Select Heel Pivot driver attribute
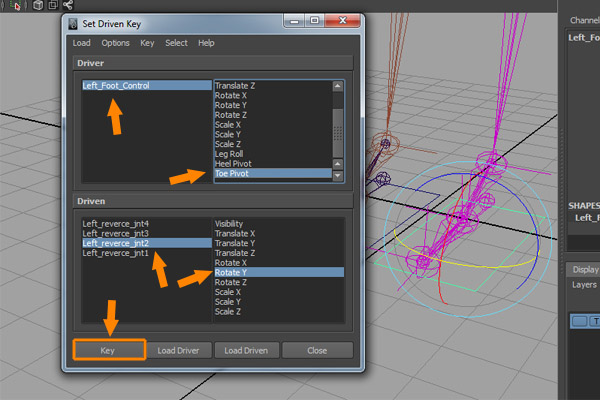This screenshot has height=400, width=600. [235, 163]
